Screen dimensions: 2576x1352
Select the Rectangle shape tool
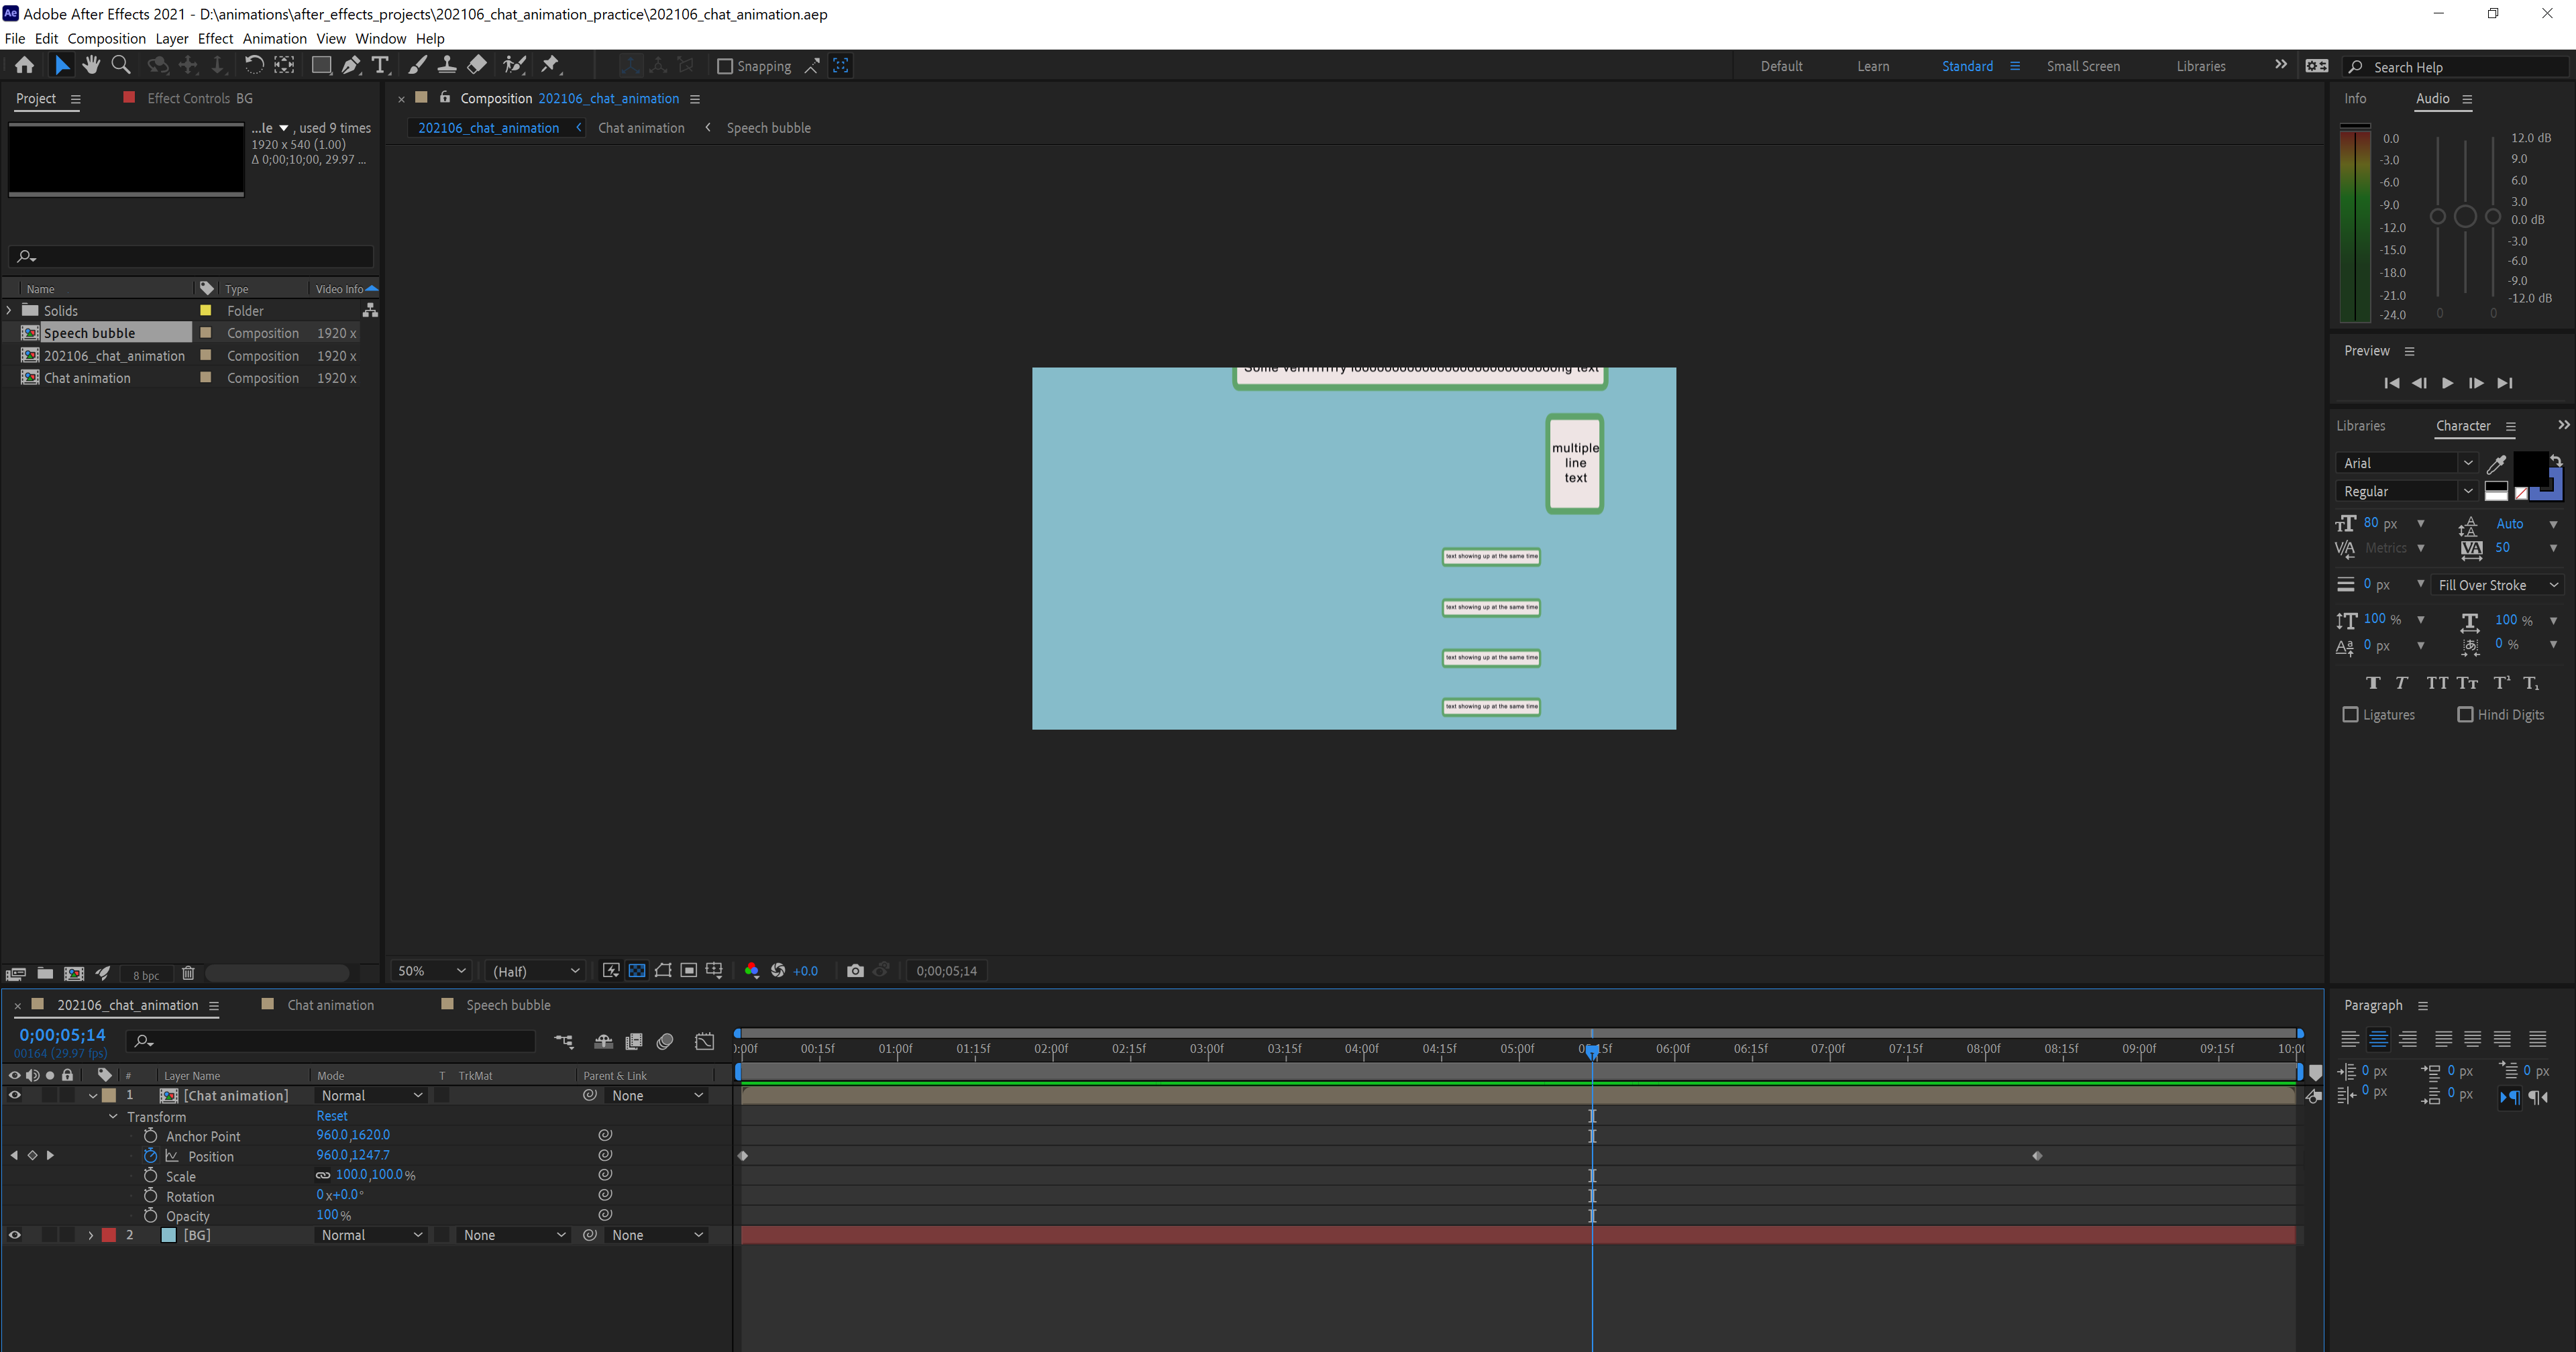(321, 65)
